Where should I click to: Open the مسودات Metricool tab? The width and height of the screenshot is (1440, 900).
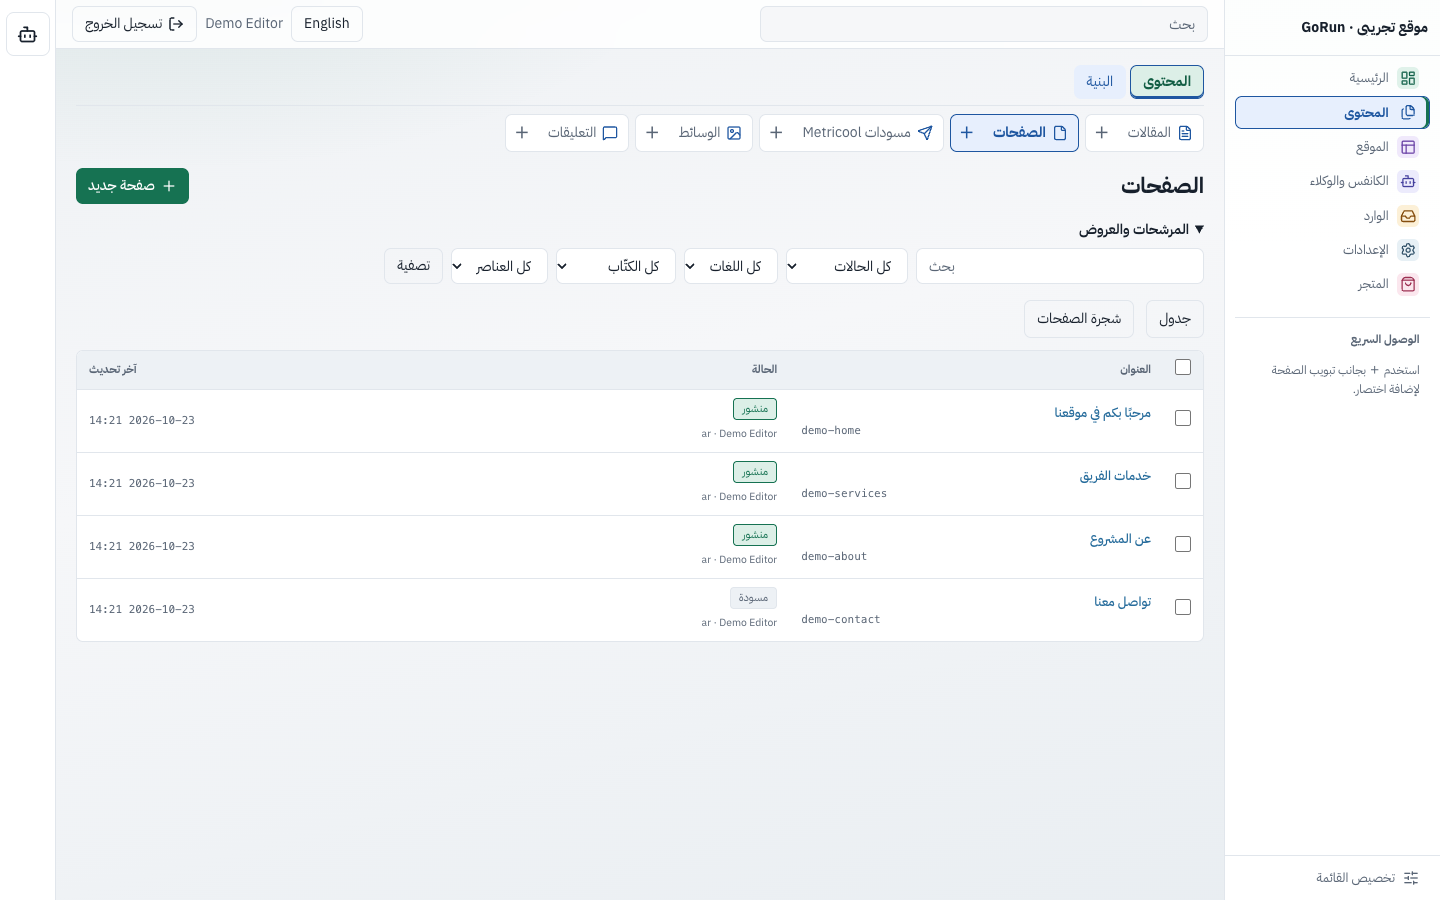coord(867,133)
